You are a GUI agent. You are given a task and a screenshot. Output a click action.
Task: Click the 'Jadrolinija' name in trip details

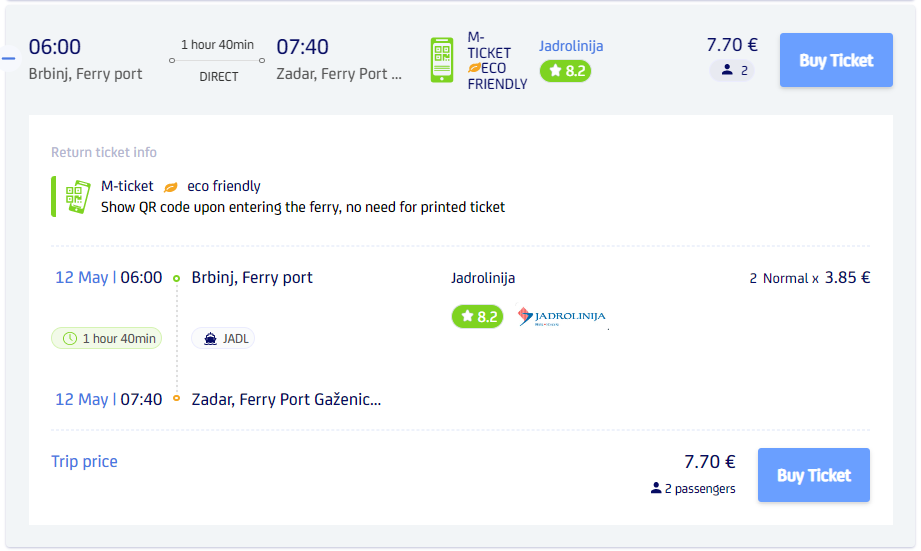[x=483, y=278]
